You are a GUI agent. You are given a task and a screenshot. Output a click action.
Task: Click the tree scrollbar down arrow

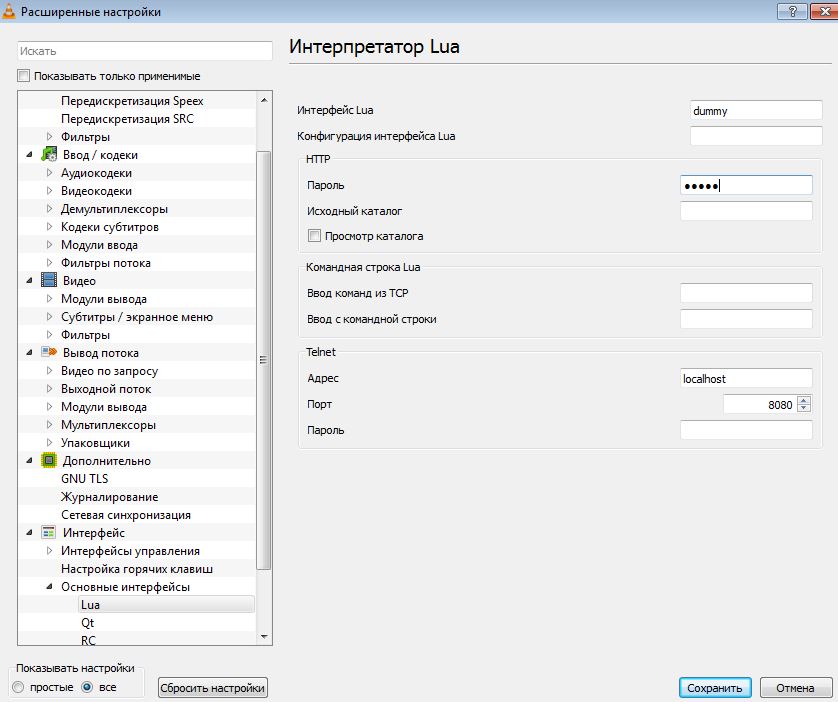click(x=263, y=636)
